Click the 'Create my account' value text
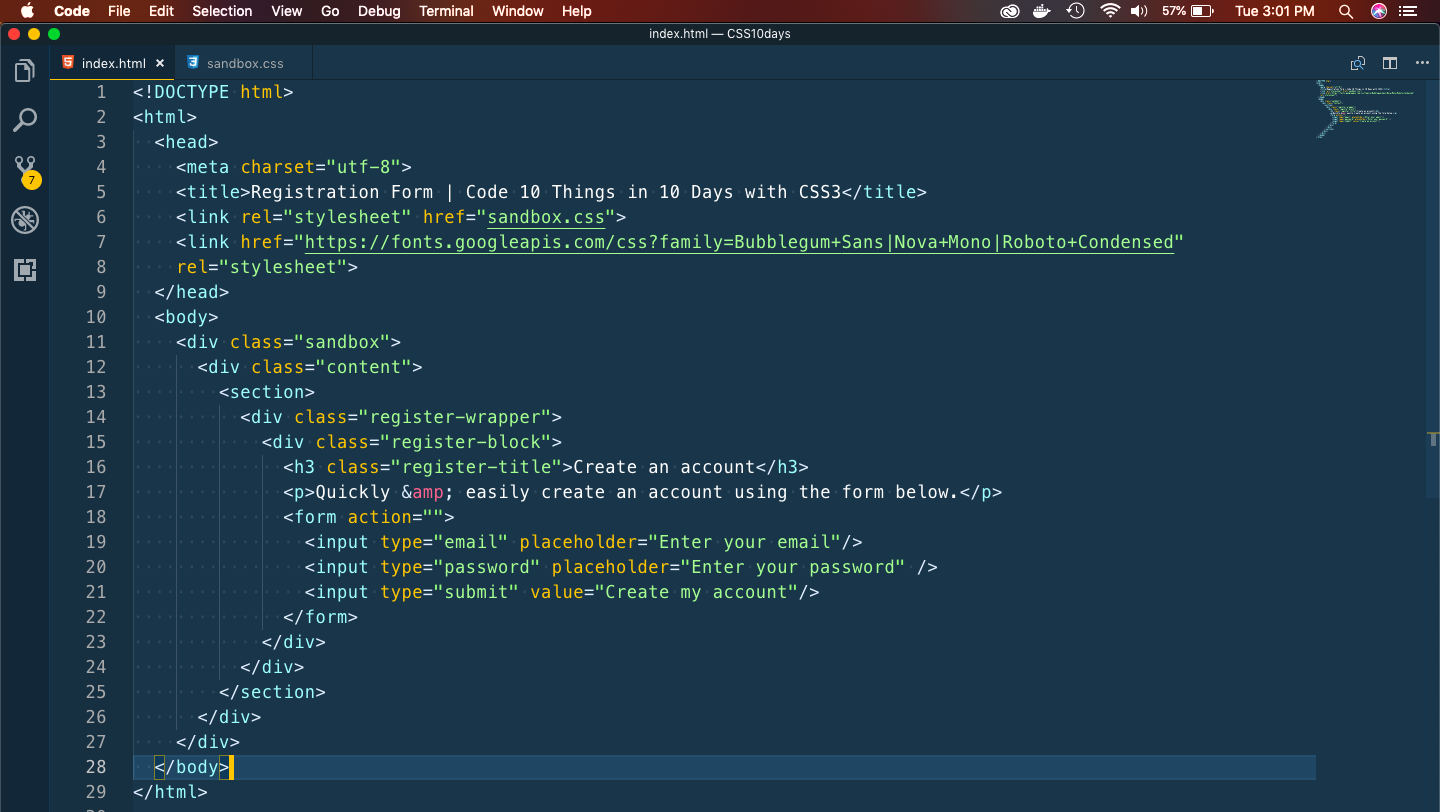This screenshot has width=1440, height=812. pyautogui.click(x=696, y=592)
